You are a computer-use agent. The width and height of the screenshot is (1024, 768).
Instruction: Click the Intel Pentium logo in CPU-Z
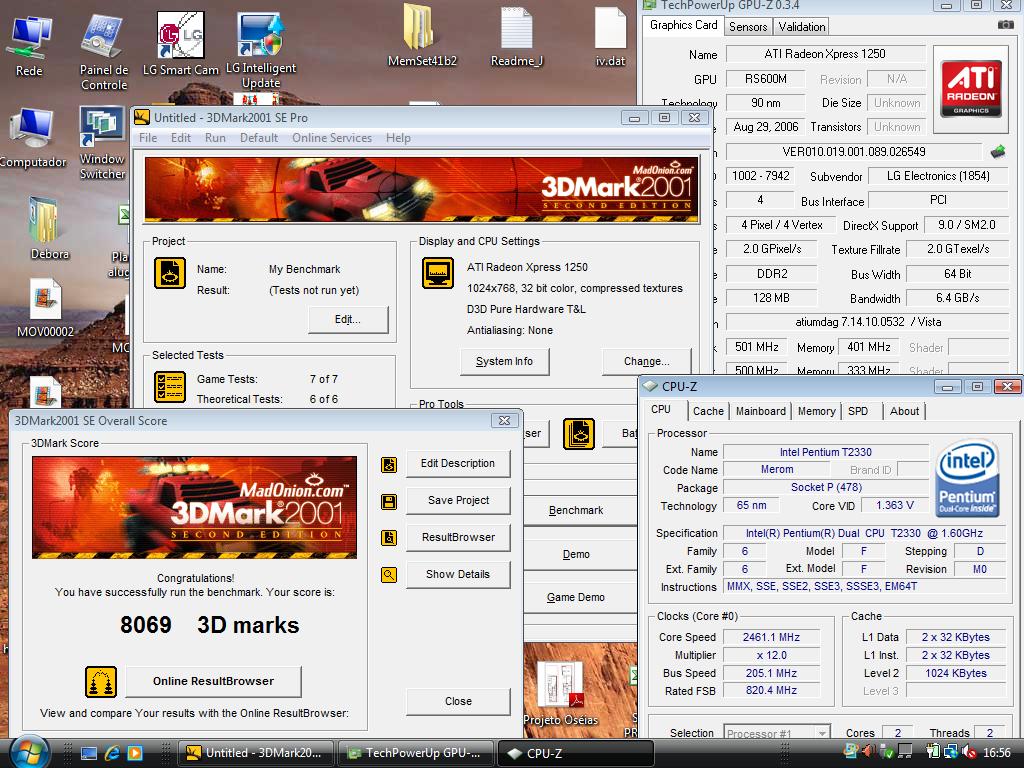click(x=967, y=479)
